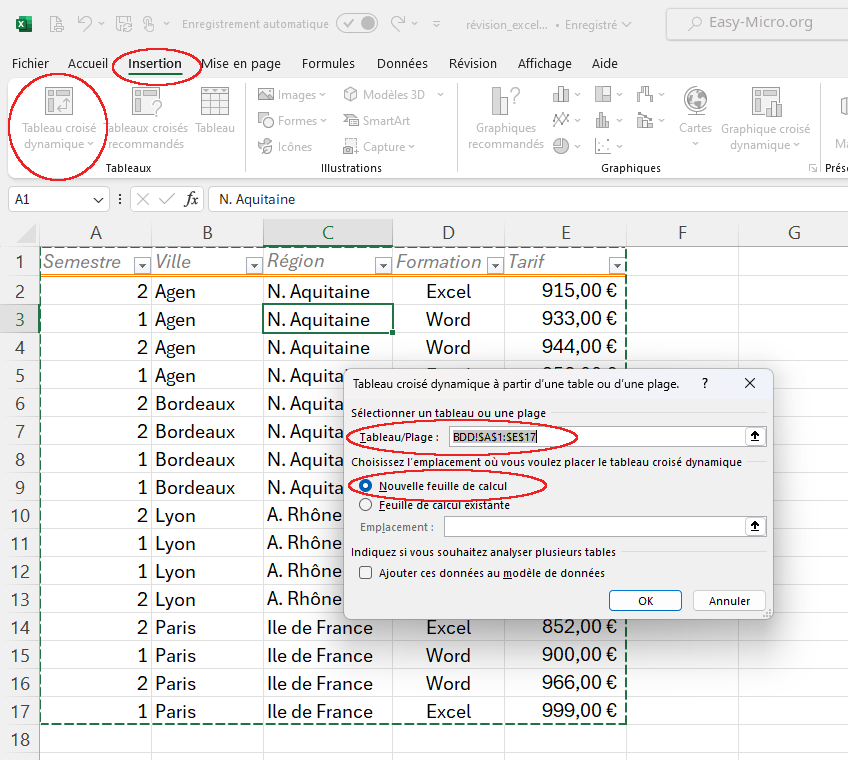The image size is (848, 760).
Task: Open the Accueil tab
Action: (x=88, y=63)
